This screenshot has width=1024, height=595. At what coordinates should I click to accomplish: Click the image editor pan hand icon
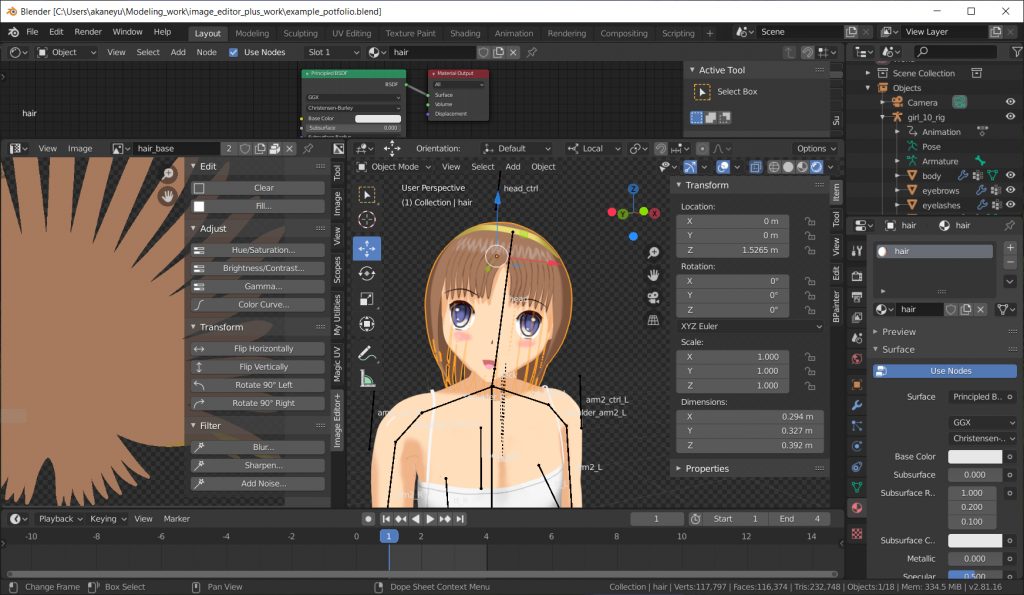[x=168, y=195]
